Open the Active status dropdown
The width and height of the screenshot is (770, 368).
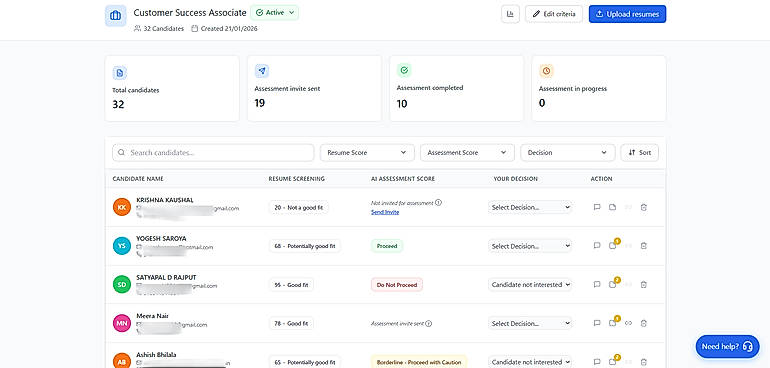click(275, 13)
